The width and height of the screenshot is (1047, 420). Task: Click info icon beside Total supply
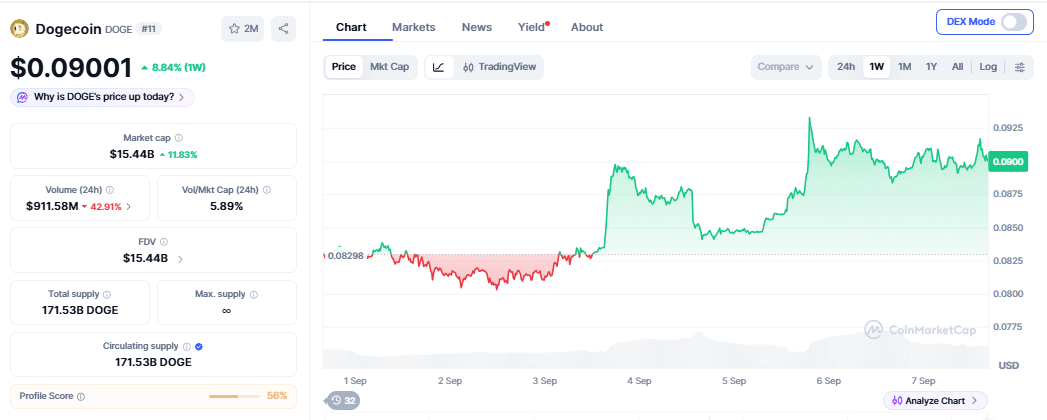coord(107,294)
